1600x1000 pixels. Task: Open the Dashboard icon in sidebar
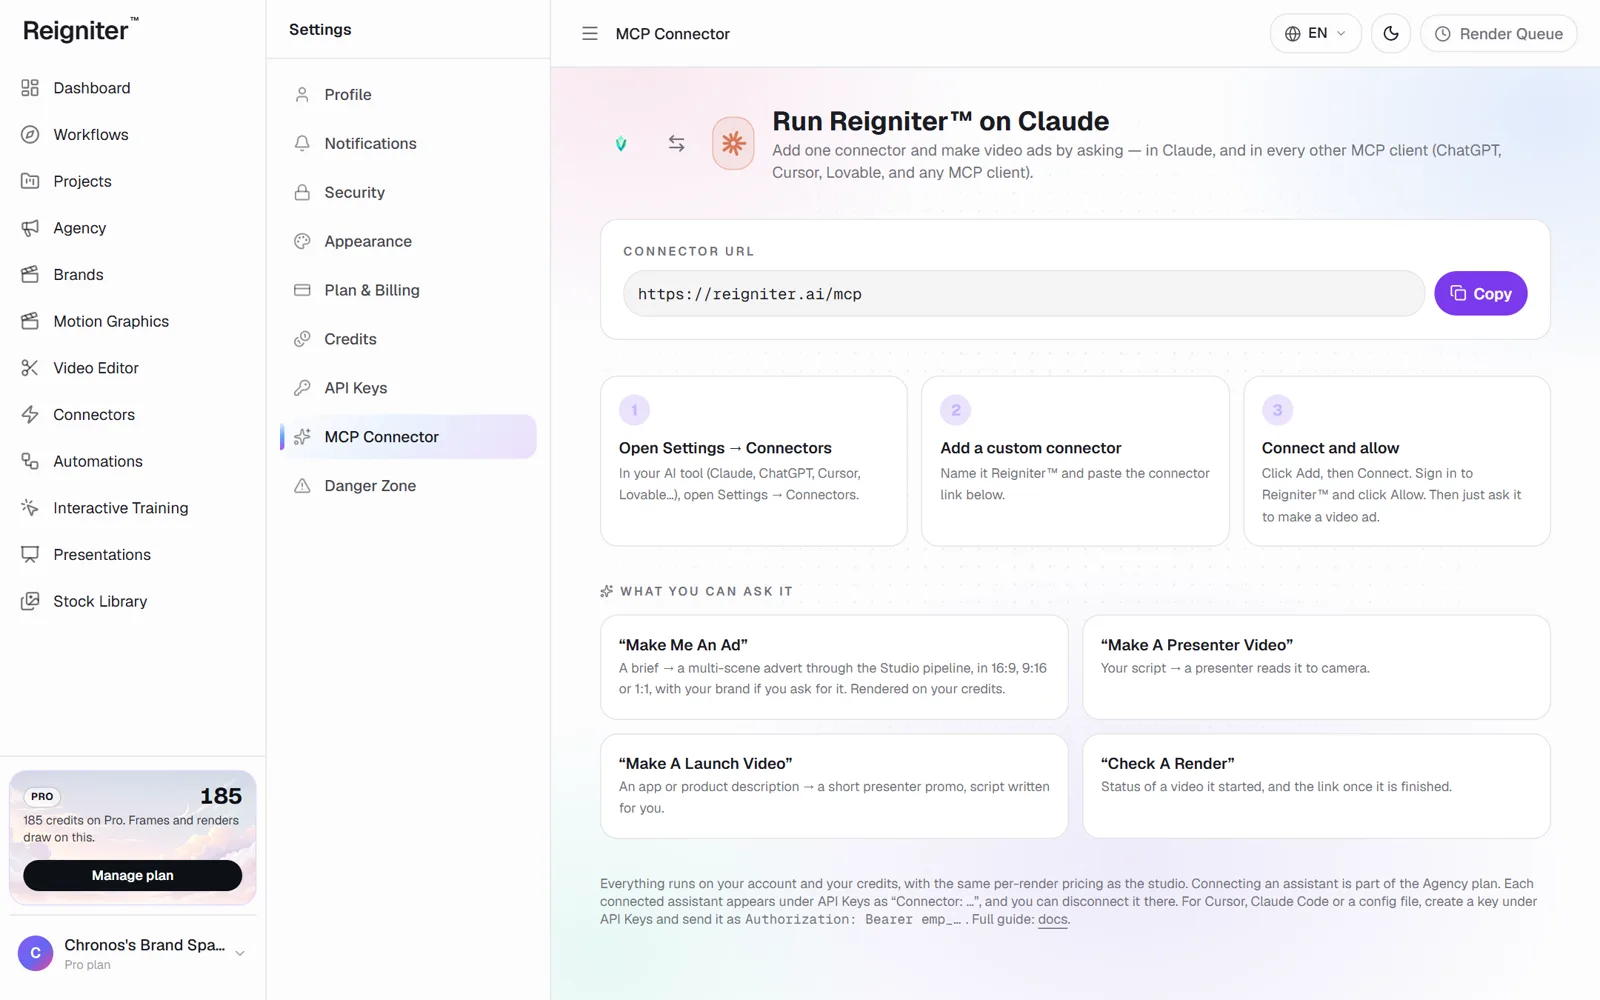point(30,88)
